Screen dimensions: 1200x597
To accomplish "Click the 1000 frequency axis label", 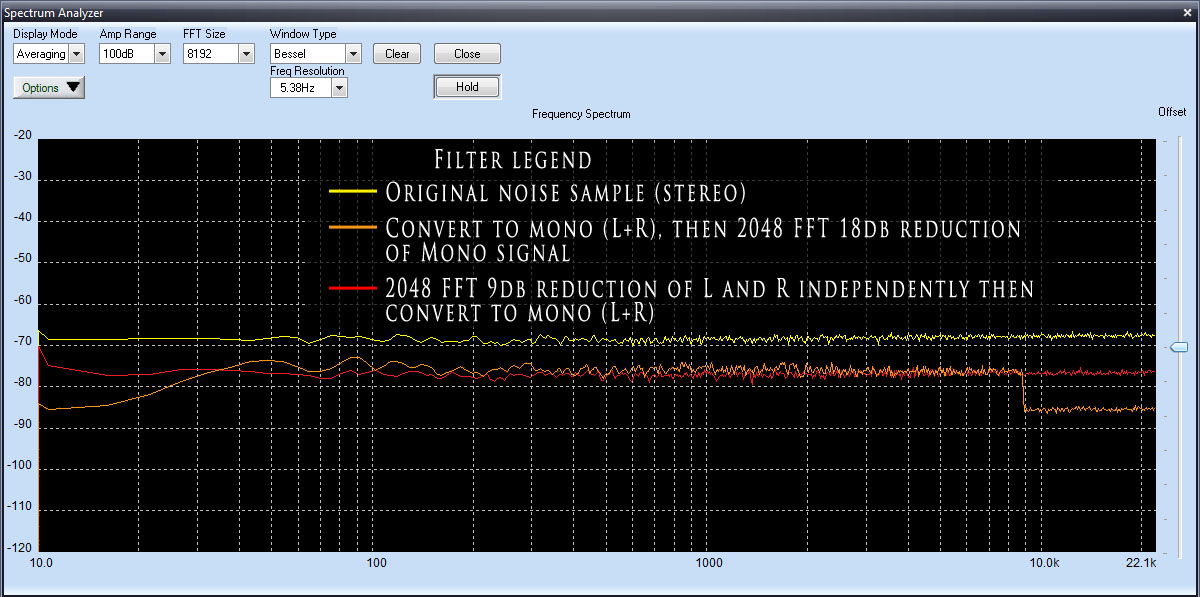I will (x=708, y=565).
